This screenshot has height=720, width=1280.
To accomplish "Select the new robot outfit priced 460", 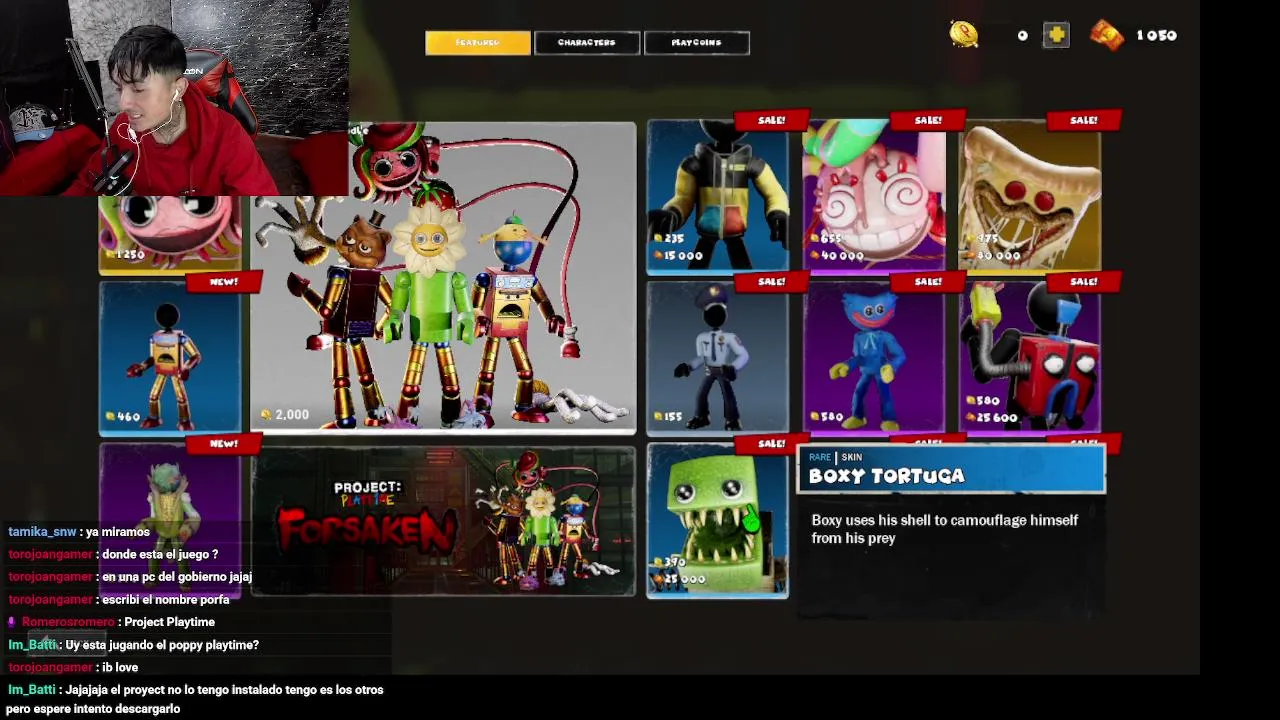I will tap(170, 358).
